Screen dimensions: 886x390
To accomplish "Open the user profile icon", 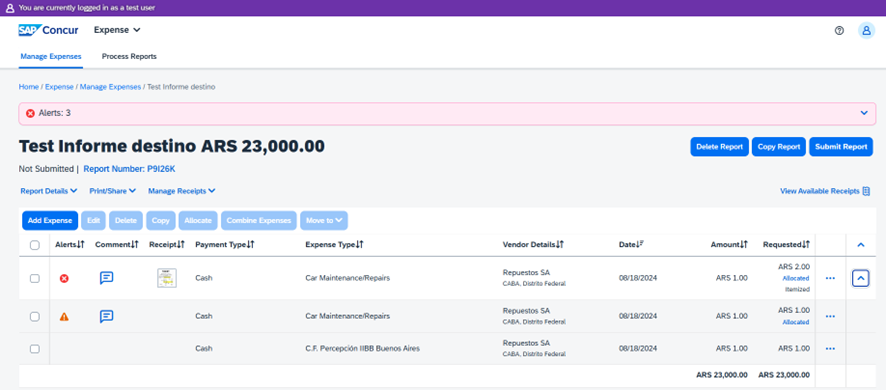I will pos(866,31).
